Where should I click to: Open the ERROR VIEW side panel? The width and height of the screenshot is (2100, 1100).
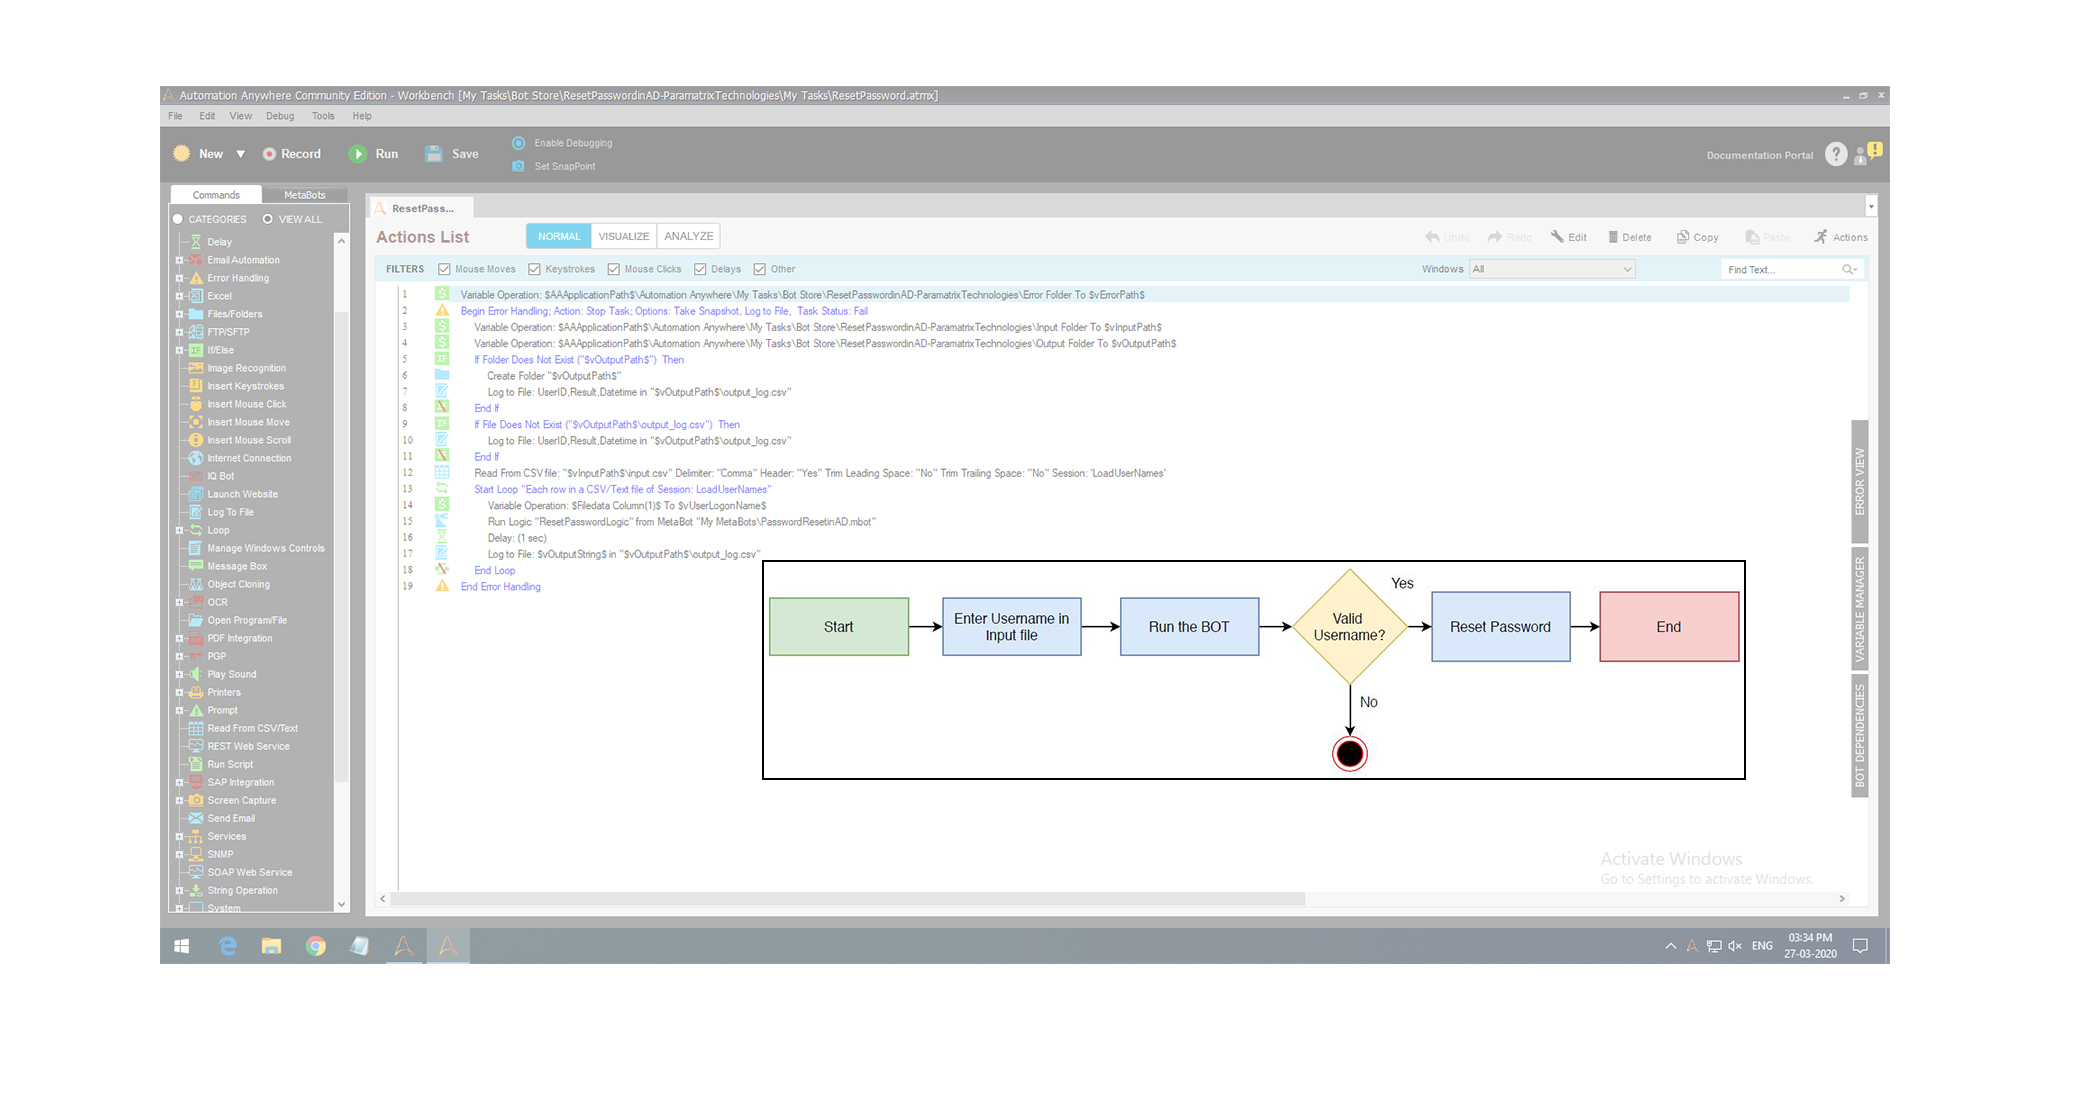tap(1860, 482)
